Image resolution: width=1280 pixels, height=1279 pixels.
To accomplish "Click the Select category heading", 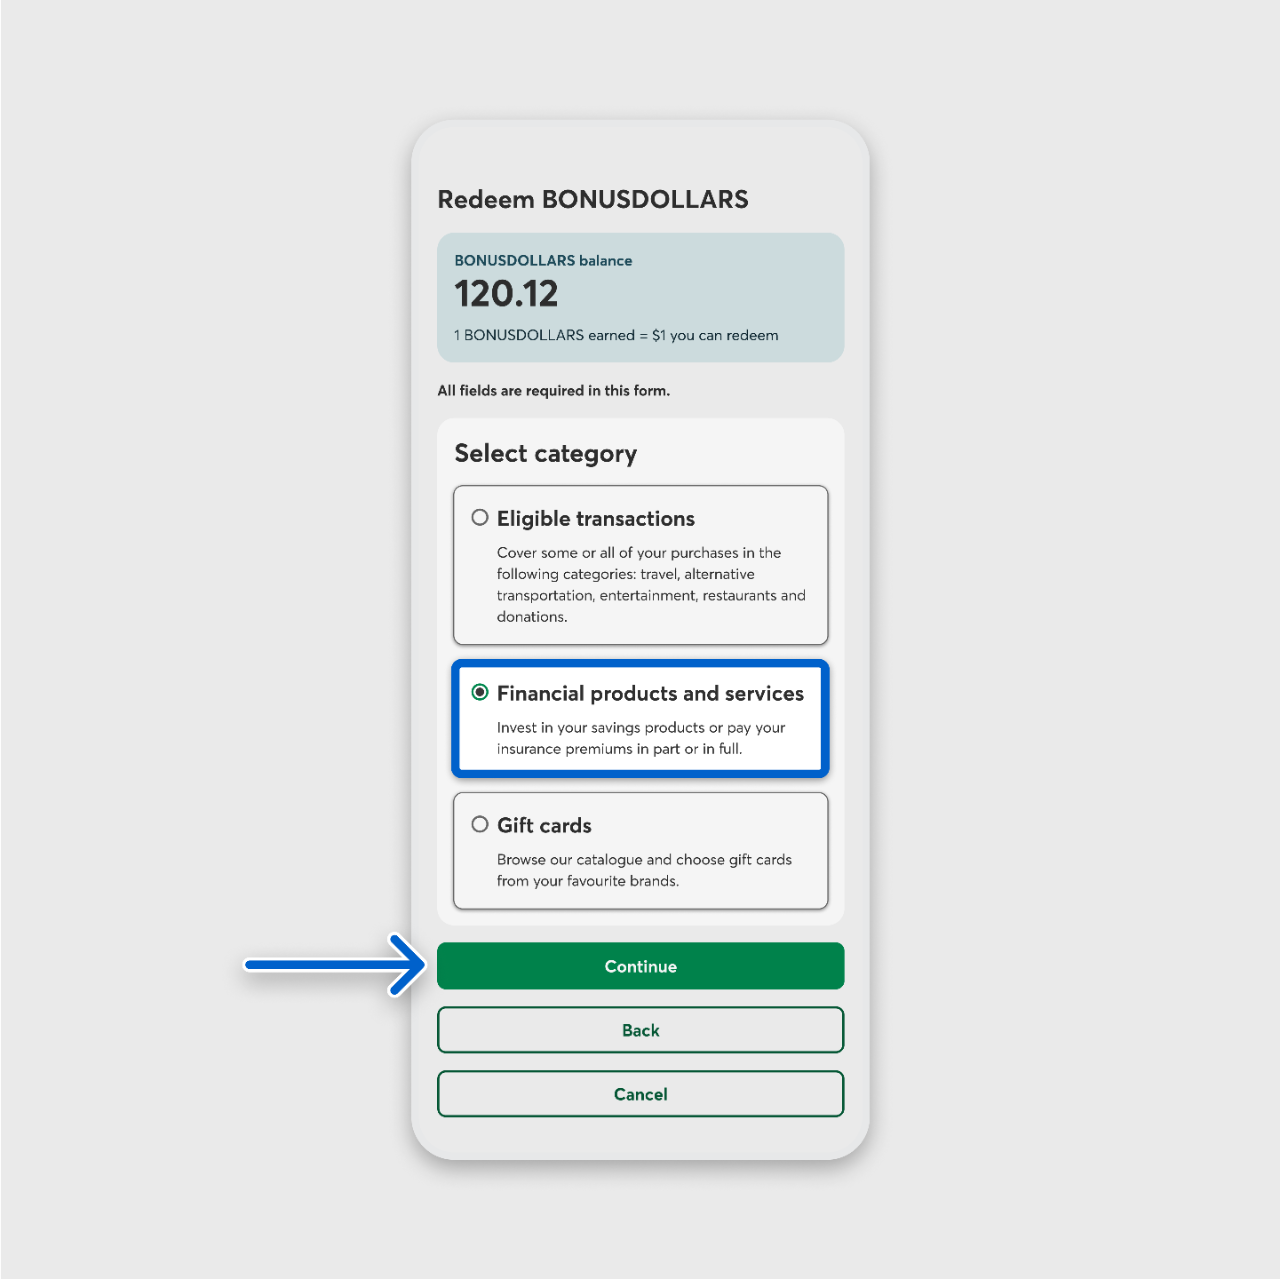I will pyautogui.click(x=545, y=454).
